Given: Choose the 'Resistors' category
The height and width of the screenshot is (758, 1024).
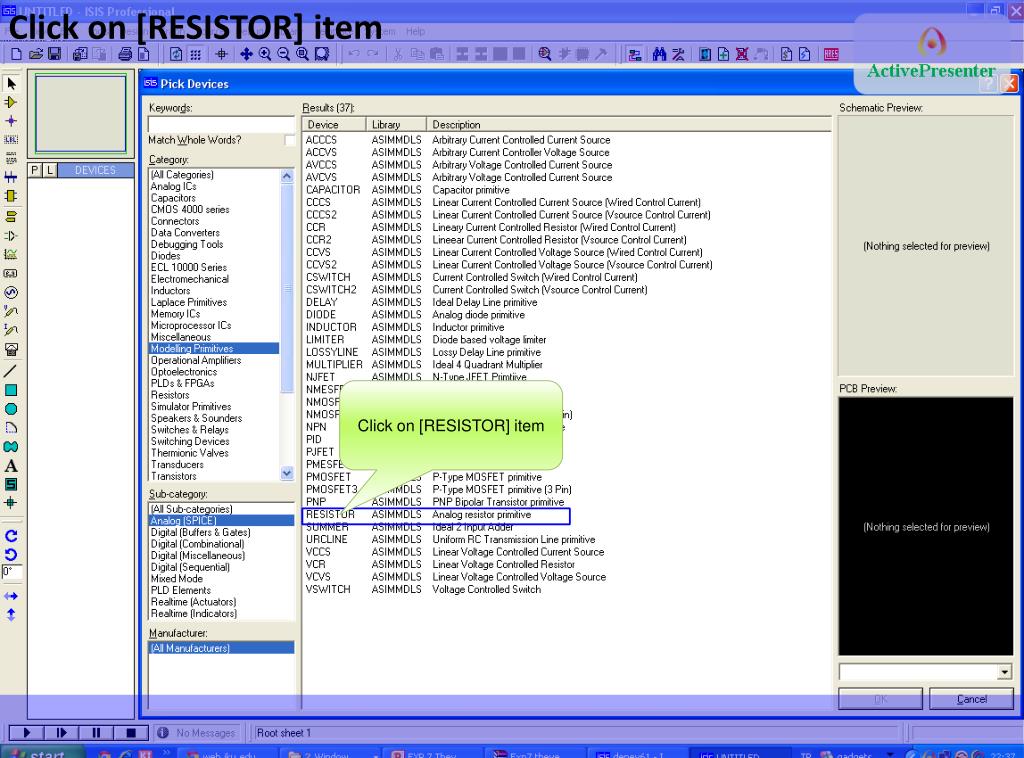Looking at the screenshot, I should point(170,395).
